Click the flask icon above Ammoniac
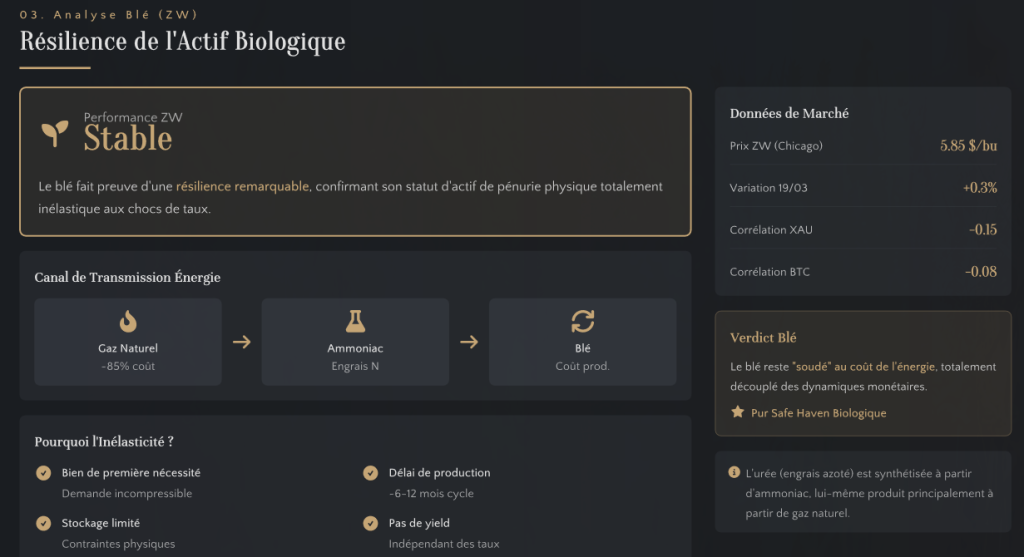 tap(355, 321)
